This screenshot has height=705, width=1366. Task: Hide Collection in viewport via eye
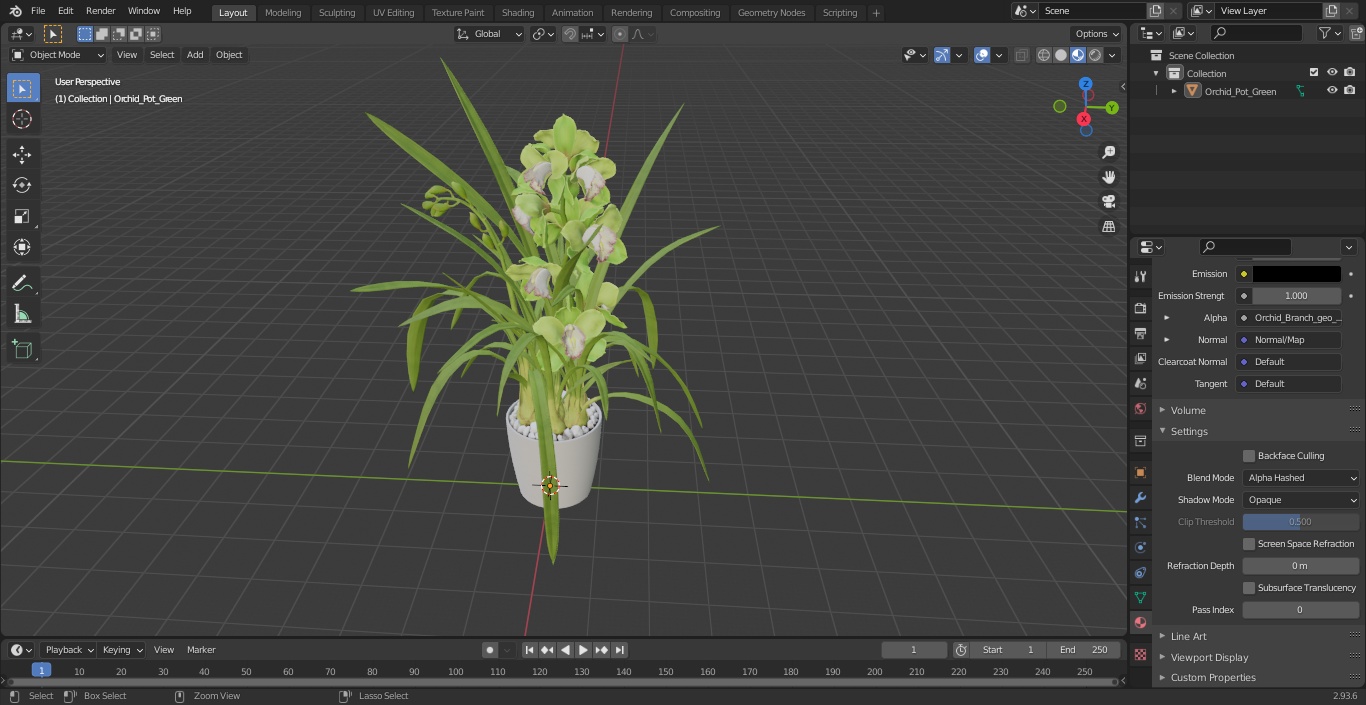coord(1332,72)
